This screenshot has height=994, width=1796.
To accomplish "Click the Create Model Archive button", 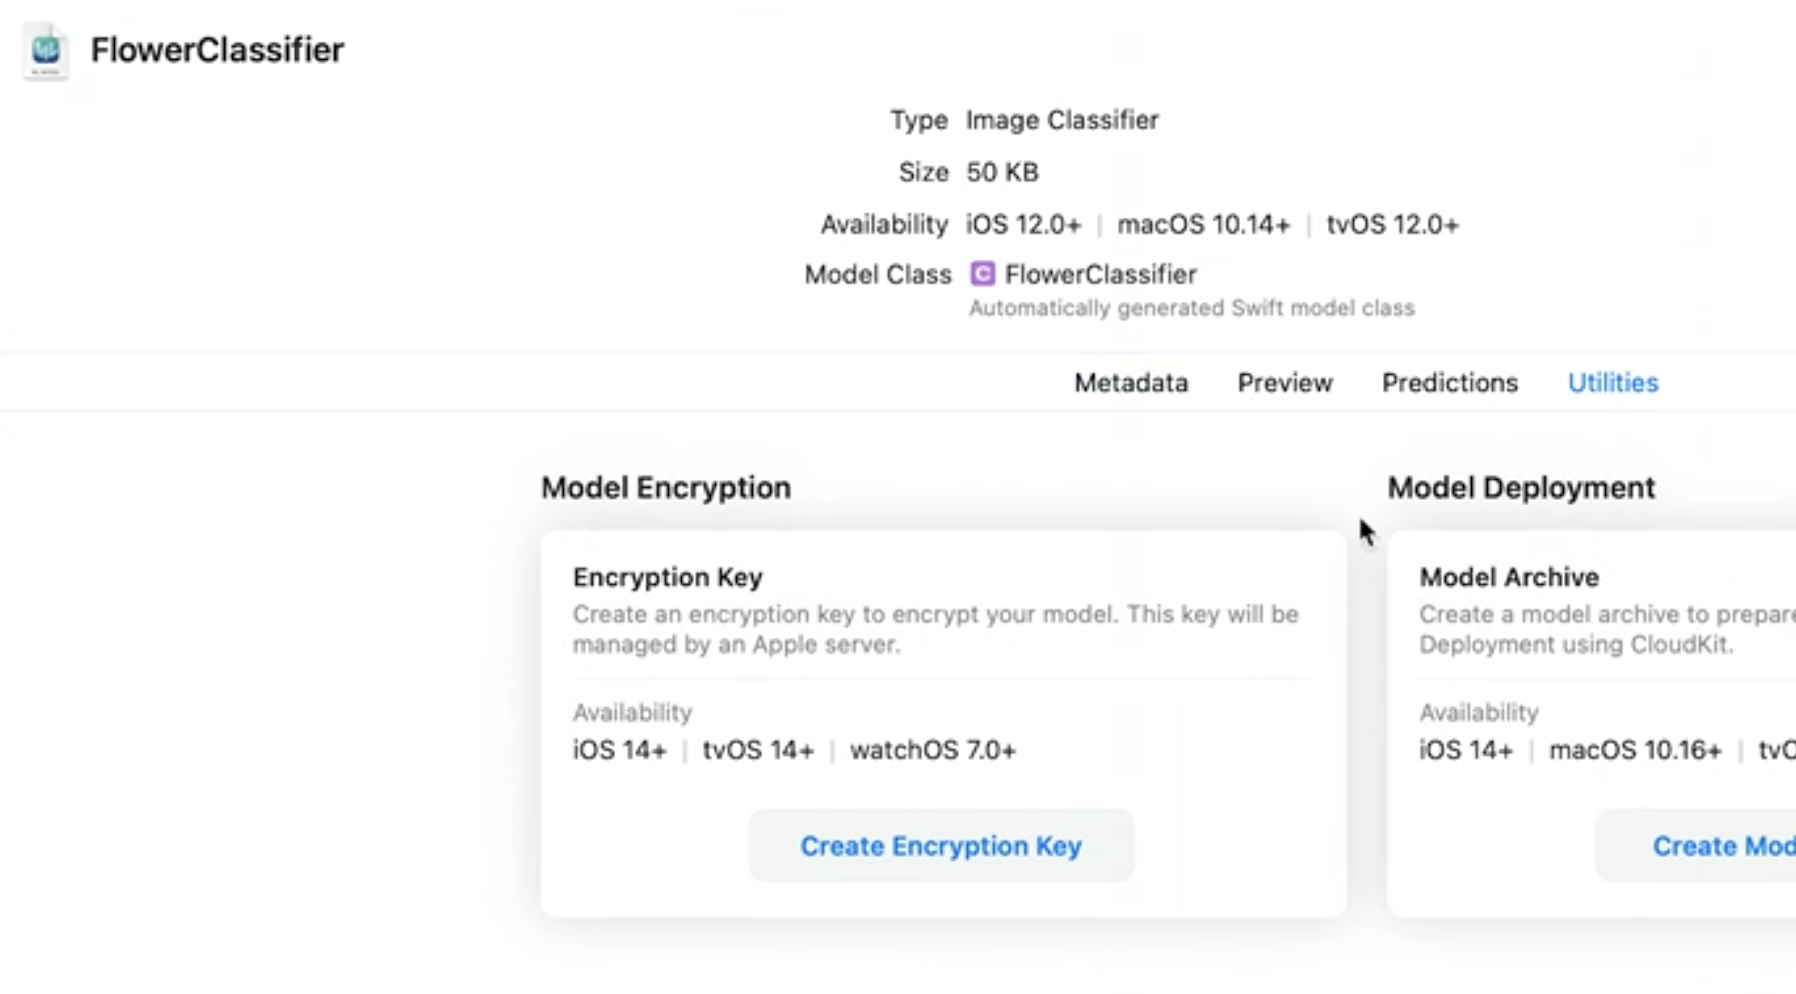I will (1722, 846).
